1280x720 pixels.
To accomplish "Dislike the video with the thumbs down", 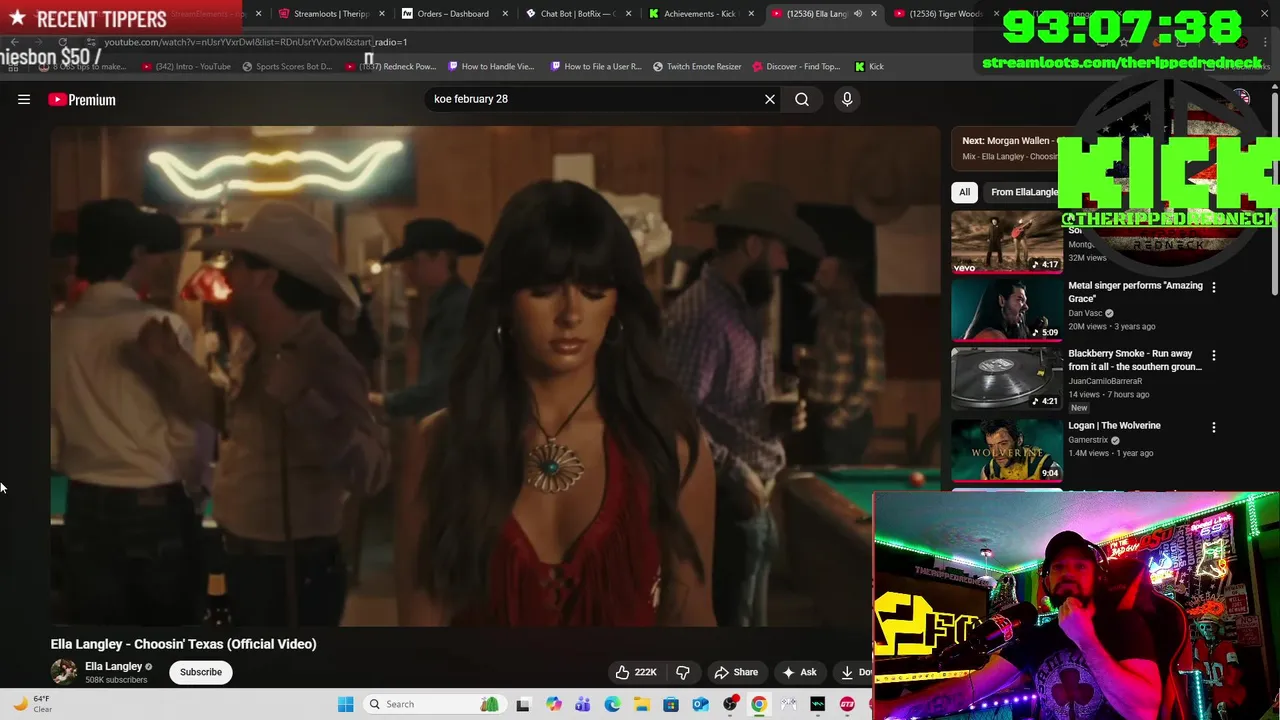I will (683, 672).
